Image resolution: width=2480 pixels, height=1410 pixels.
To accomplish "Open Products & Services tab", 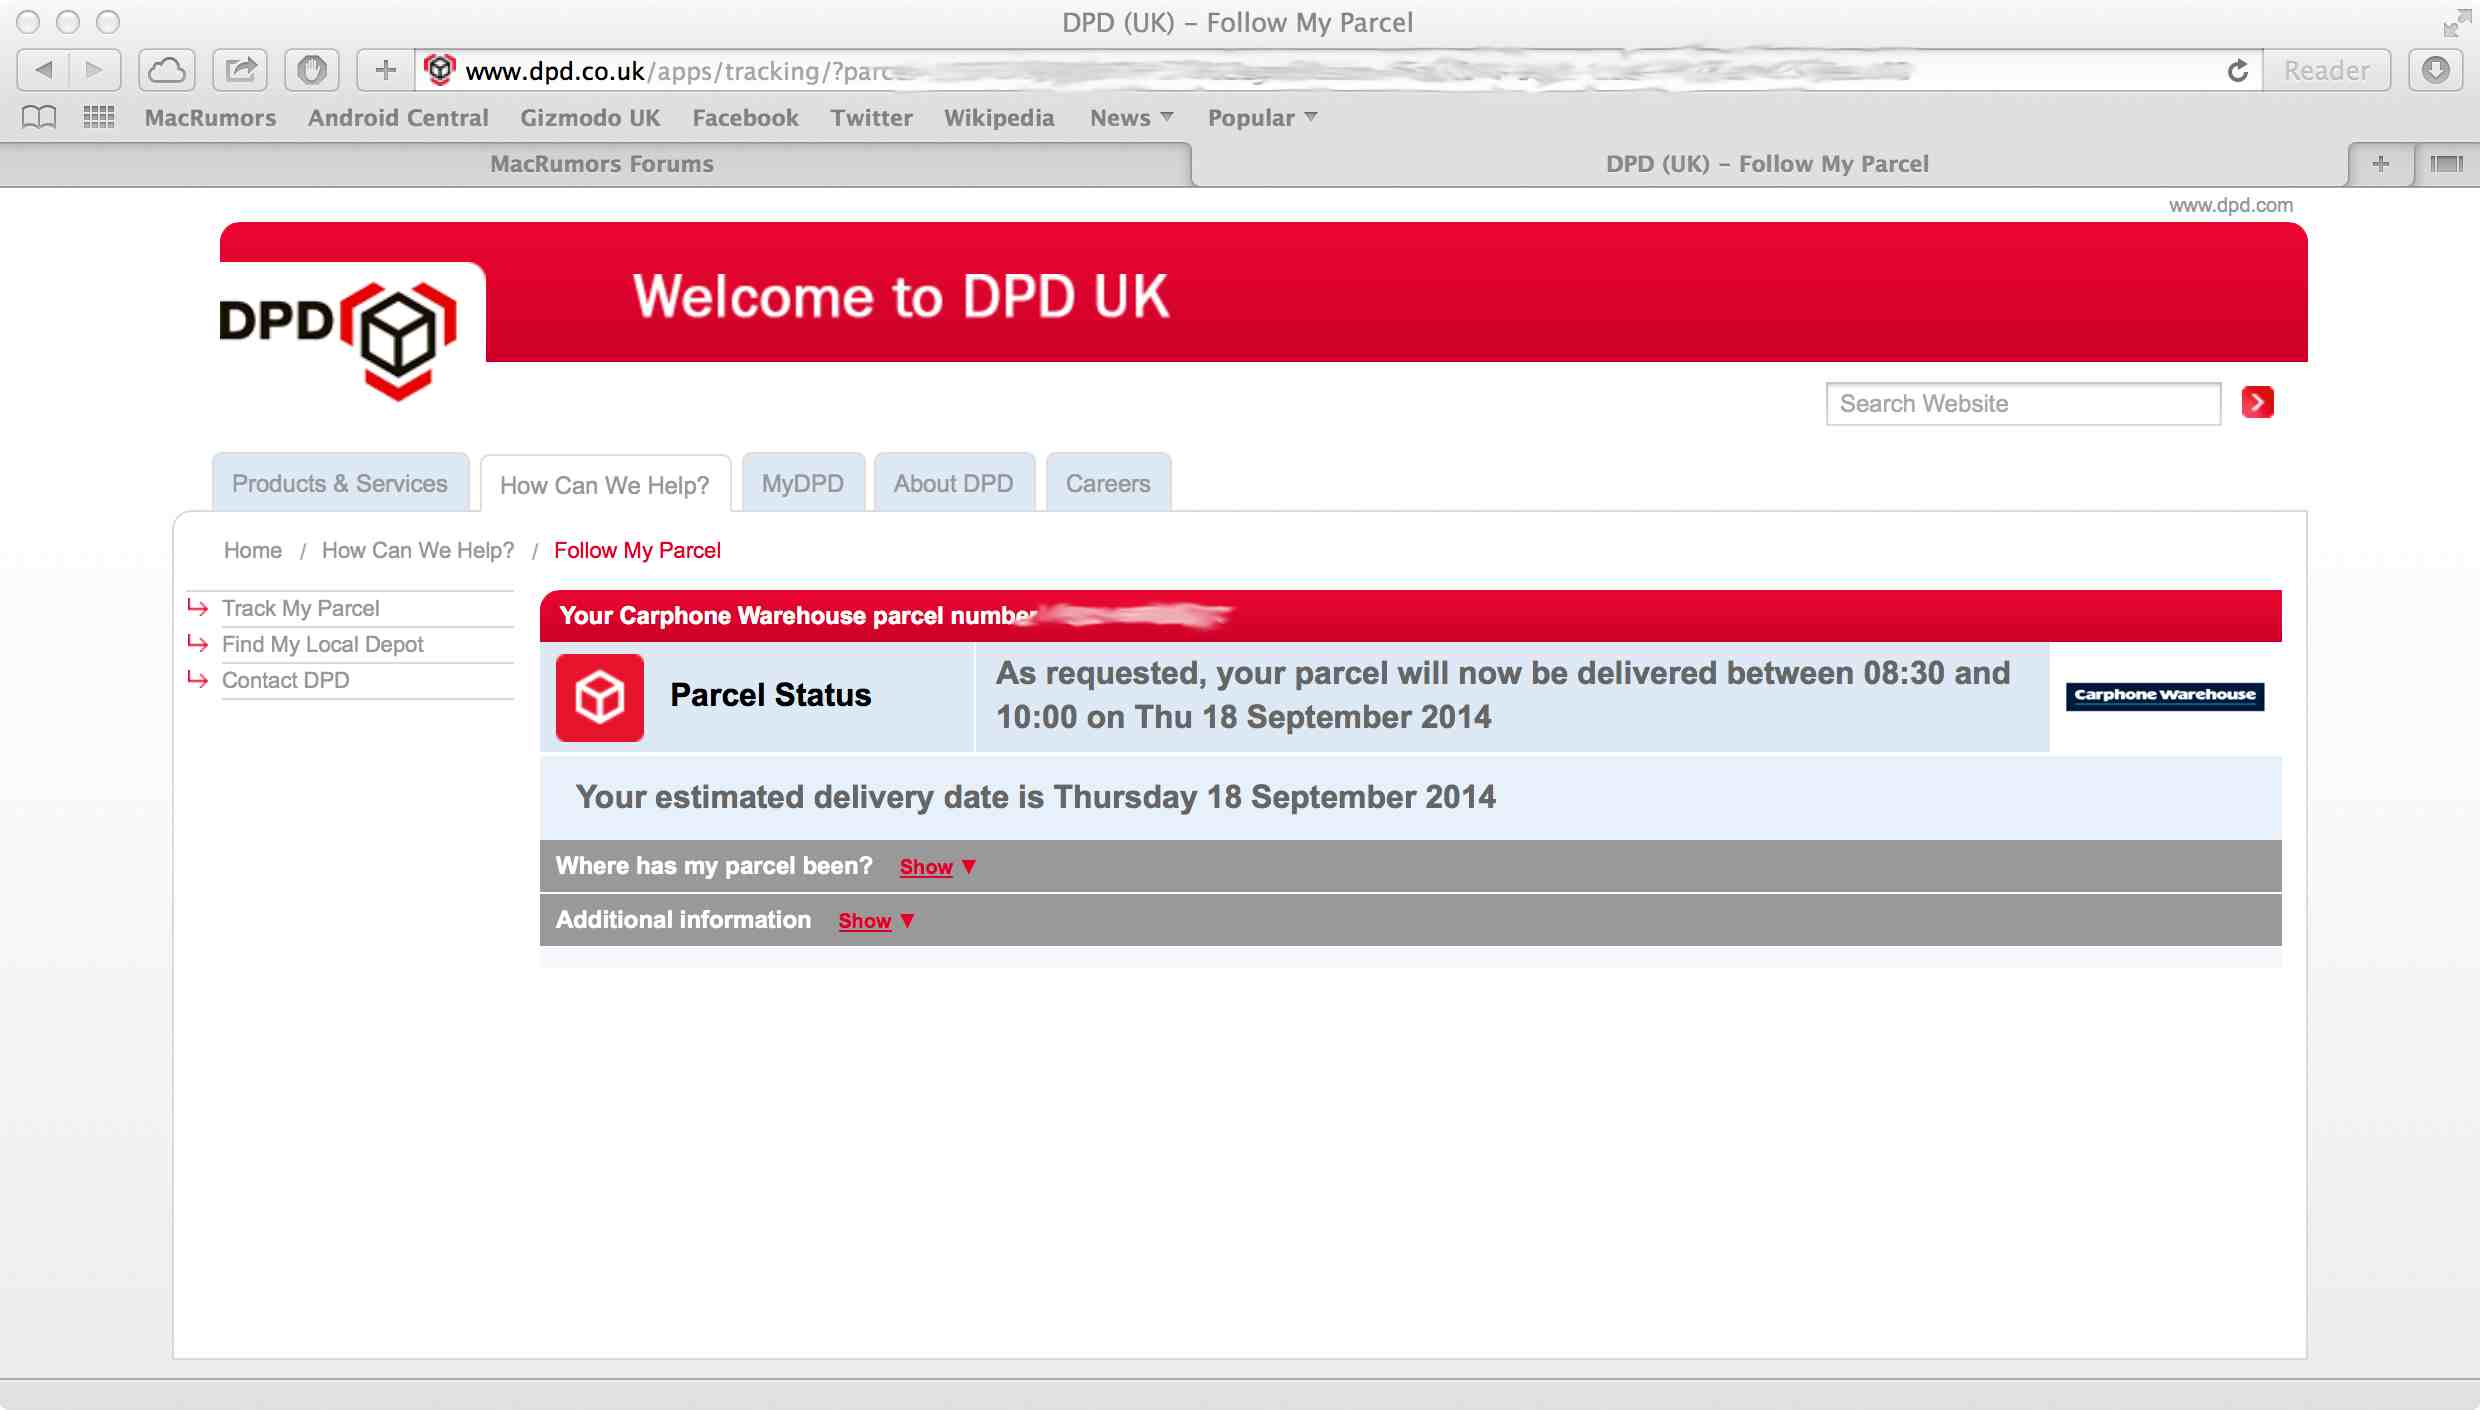I will (340, 484).
